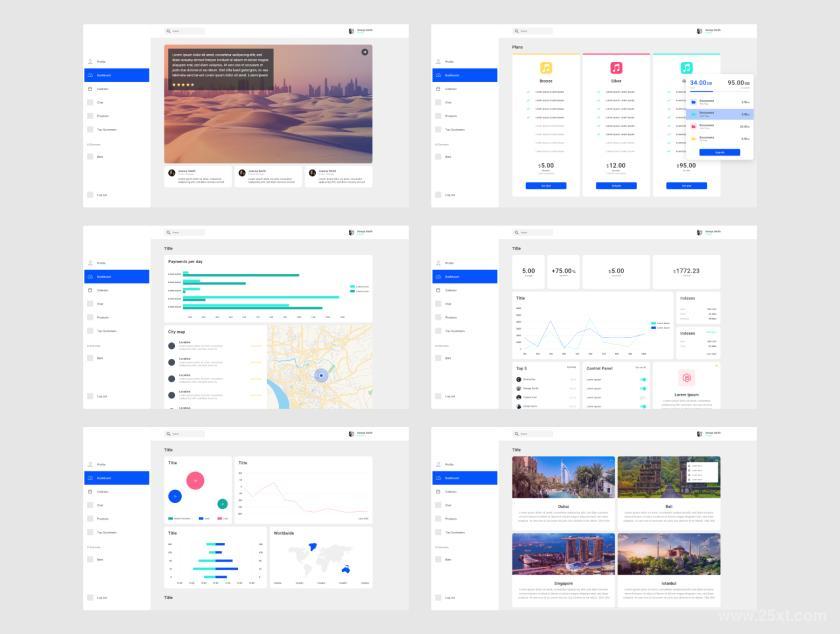Click search magnifier icon in desert photo screen
840x634 pixels.
168,31
